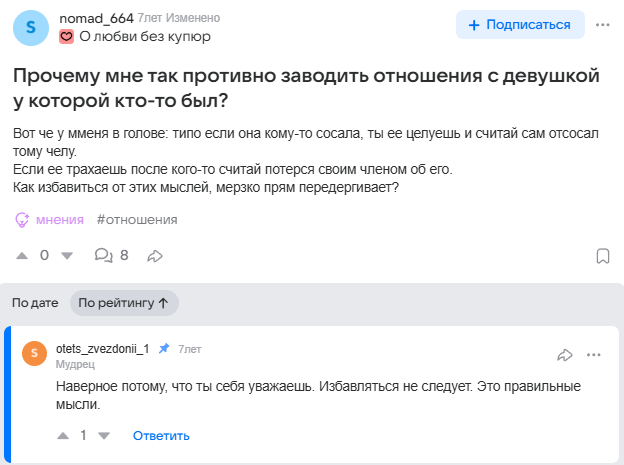The height and width of the screenshot is (465, 624).
Task: Upvote the otets_zvezdonii_1 answer
Action: 63,436
